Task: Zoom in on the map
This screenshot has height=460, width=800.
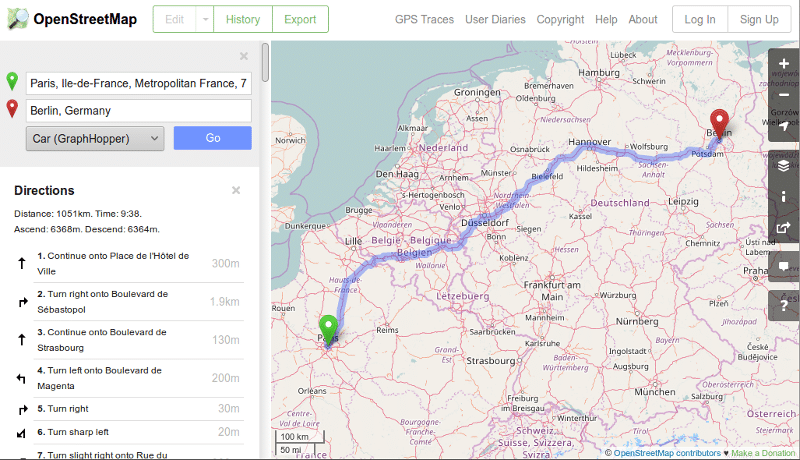Action: tap(784, 64)
